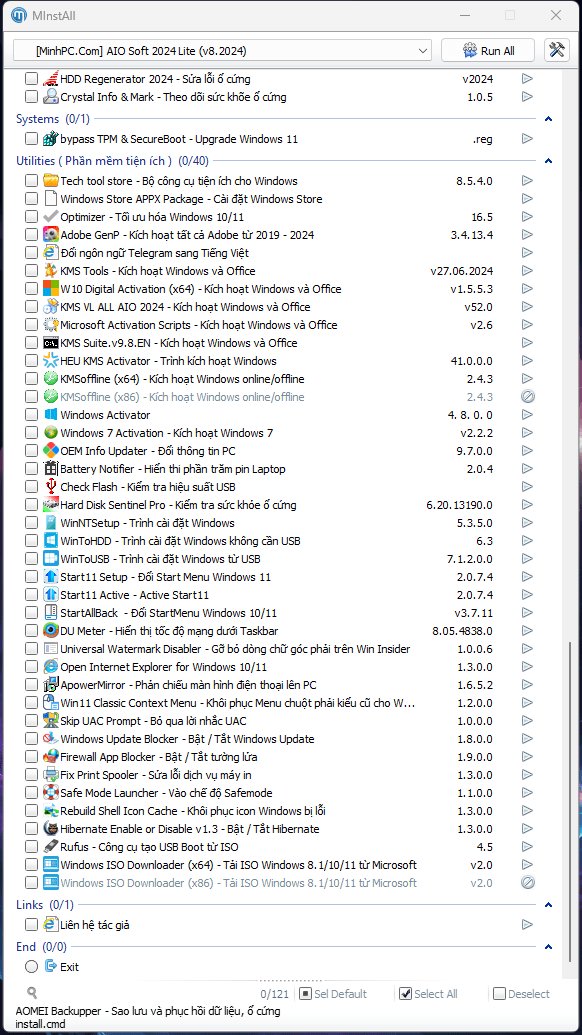Screen dimensions: 582x1035
Task: Click the Deselect button
Action: pos(522,993)
